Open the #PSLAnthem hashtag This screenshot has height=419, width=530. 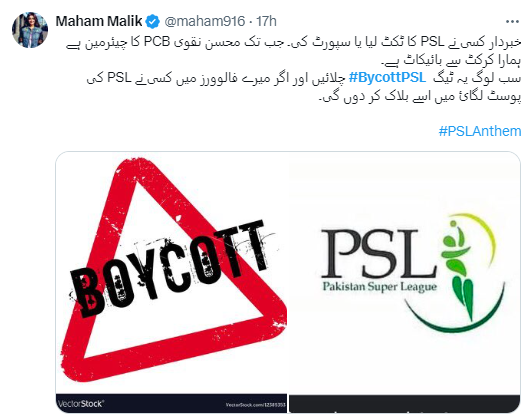tap(480, 131)
